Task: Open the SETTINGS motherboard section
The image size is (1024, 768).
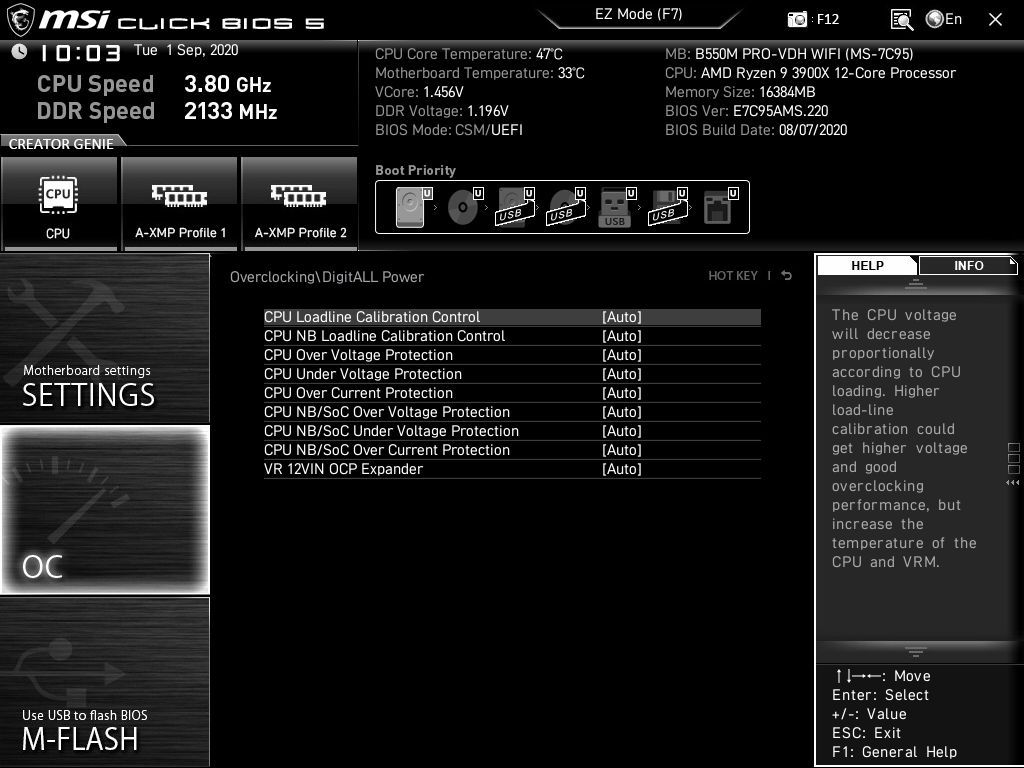Action: 104,338
